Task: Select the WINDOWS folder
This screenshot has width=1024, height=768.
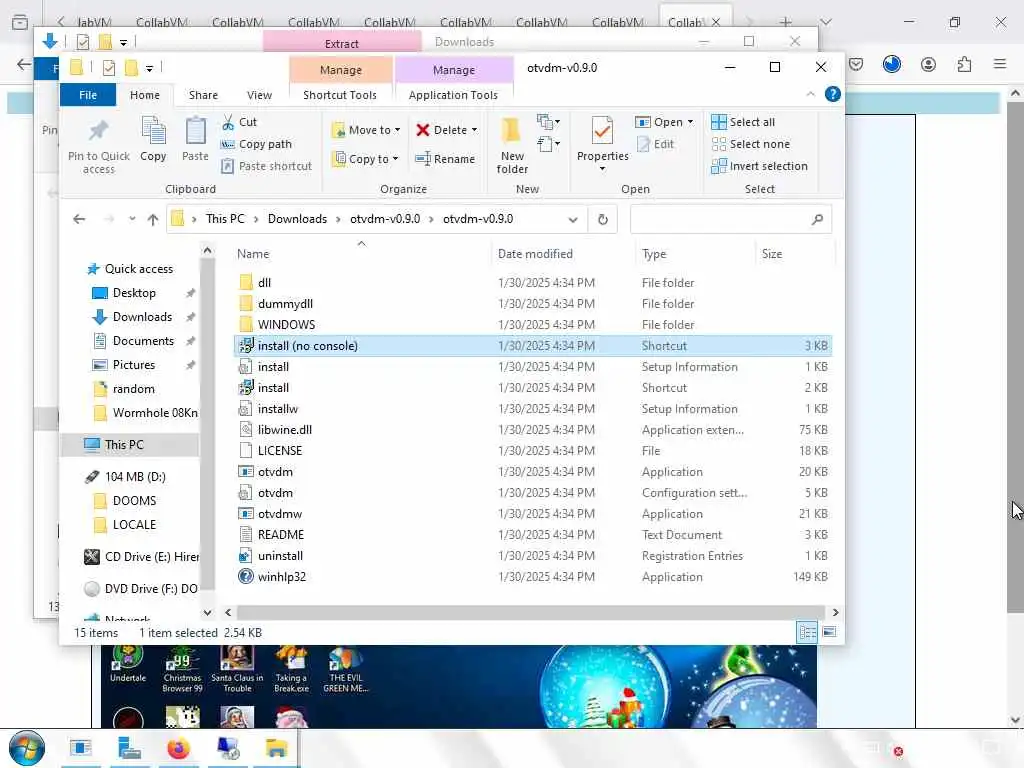Action: [x=533, y=325]
